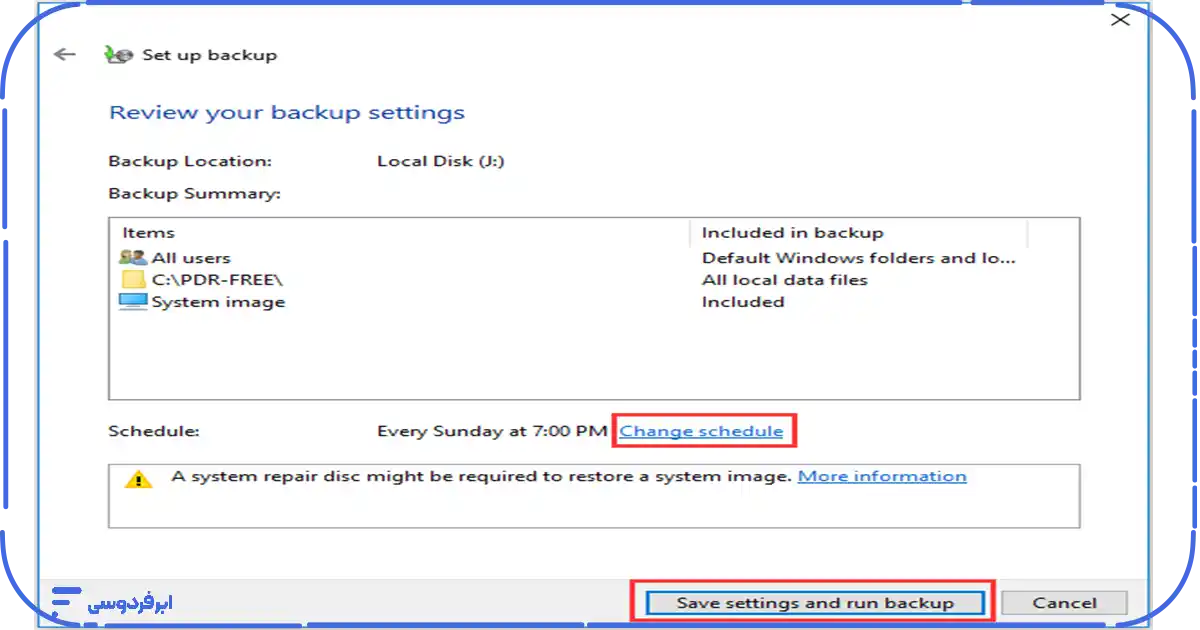Screen dimensions: 1200x630
Task: Click the System image monitor icon
Action: pos(133,302)
